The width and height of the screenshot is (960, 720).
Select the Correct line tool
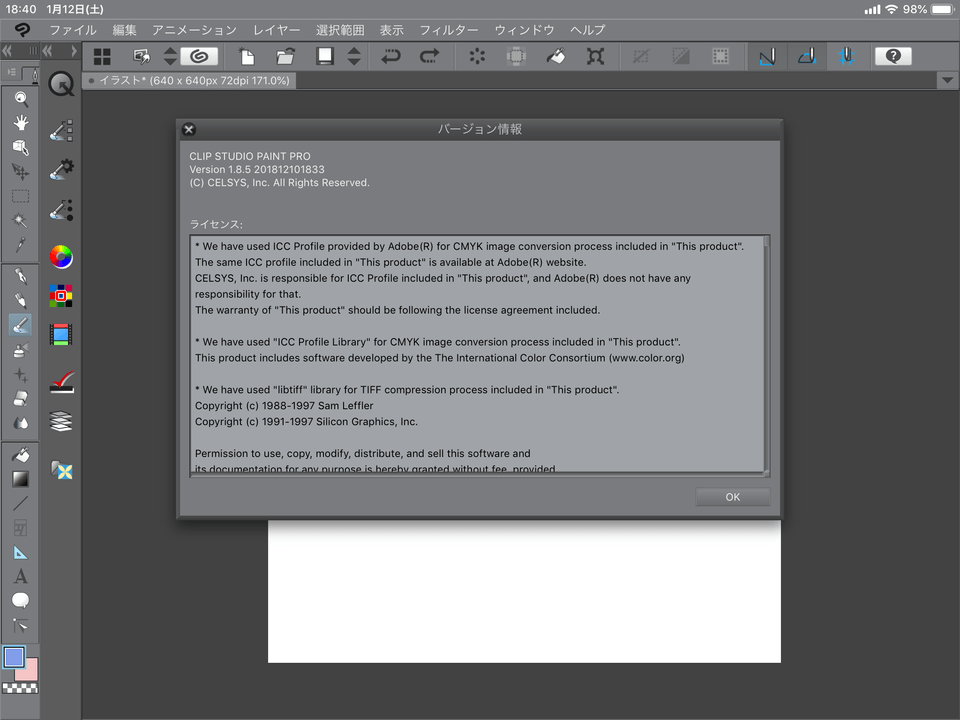click(21, 626)
